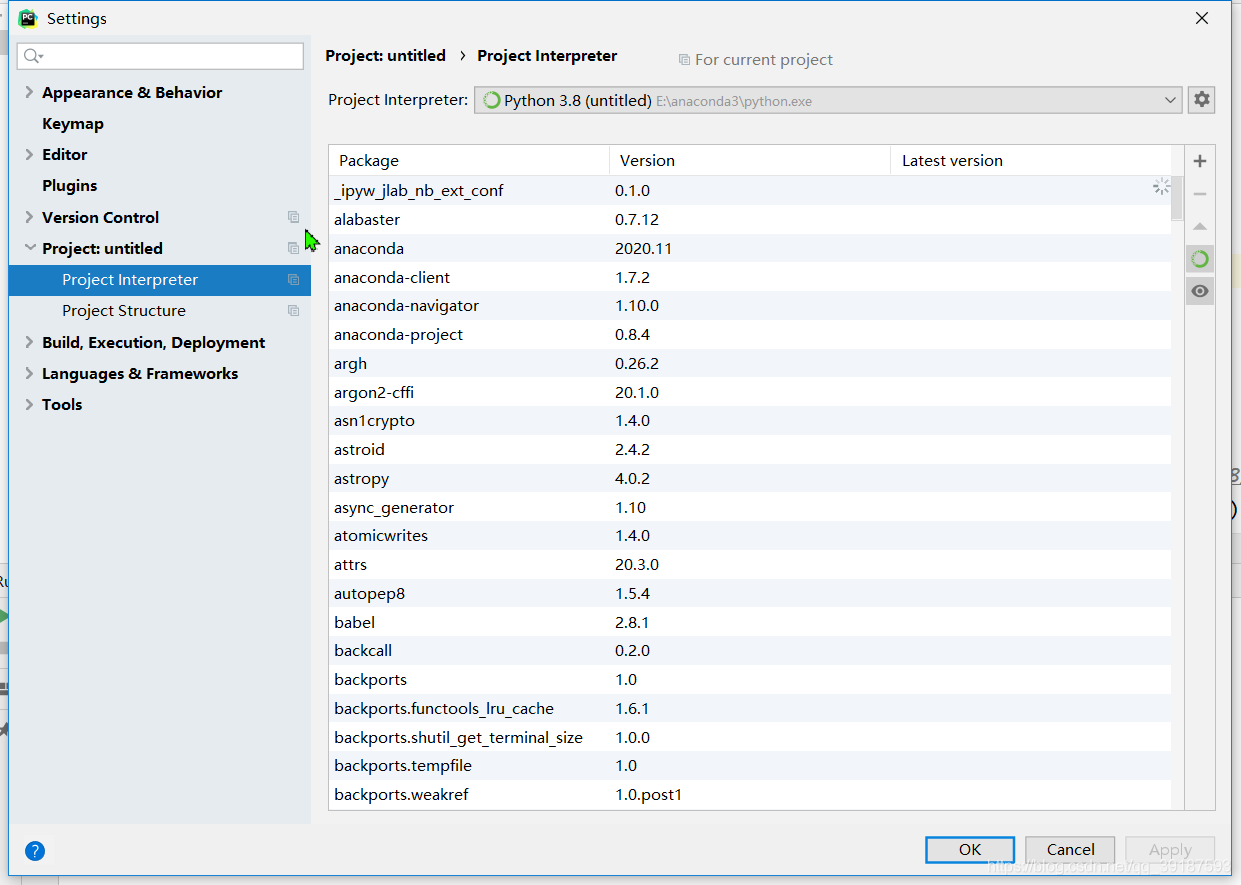Select Plugins settings page
Screen dimensions: 1241x885
tap(70, 185)
